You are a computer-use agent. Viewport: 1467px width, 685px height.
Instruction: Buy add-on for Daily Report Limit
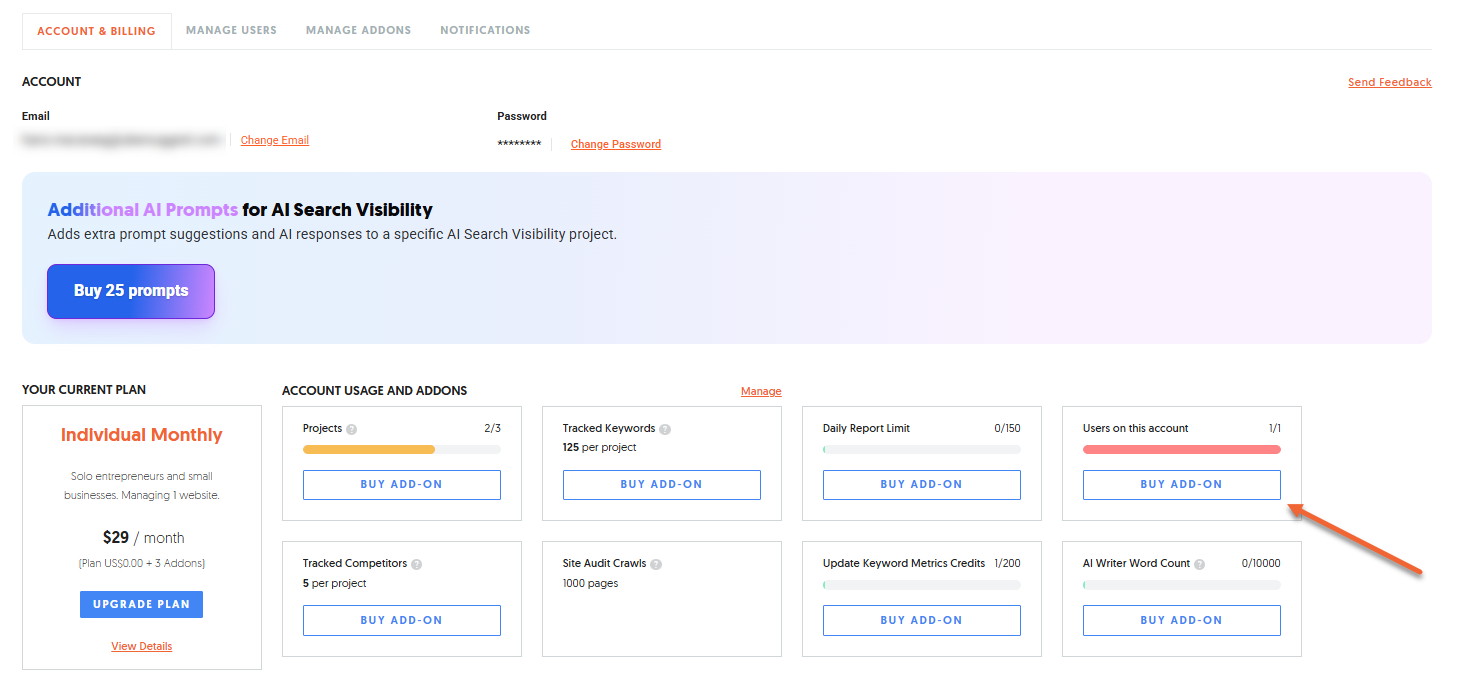(x=922, y=484)
